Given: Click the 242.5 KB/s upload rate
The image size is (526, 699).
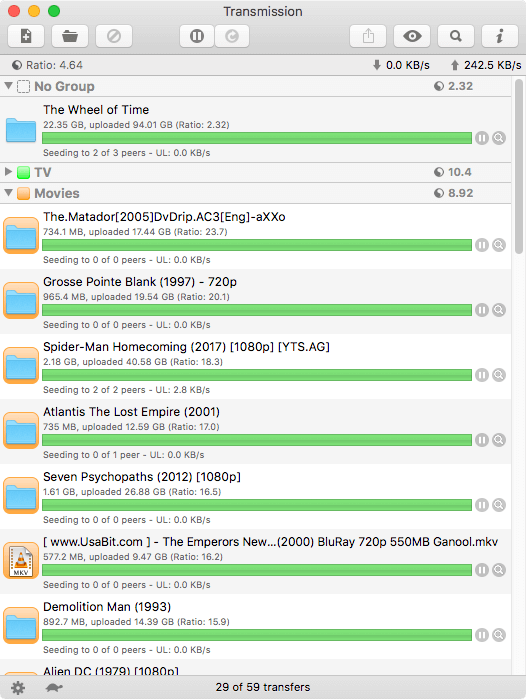Looking at the screenshot, I should pyautogui.click(x=493, y=65).
